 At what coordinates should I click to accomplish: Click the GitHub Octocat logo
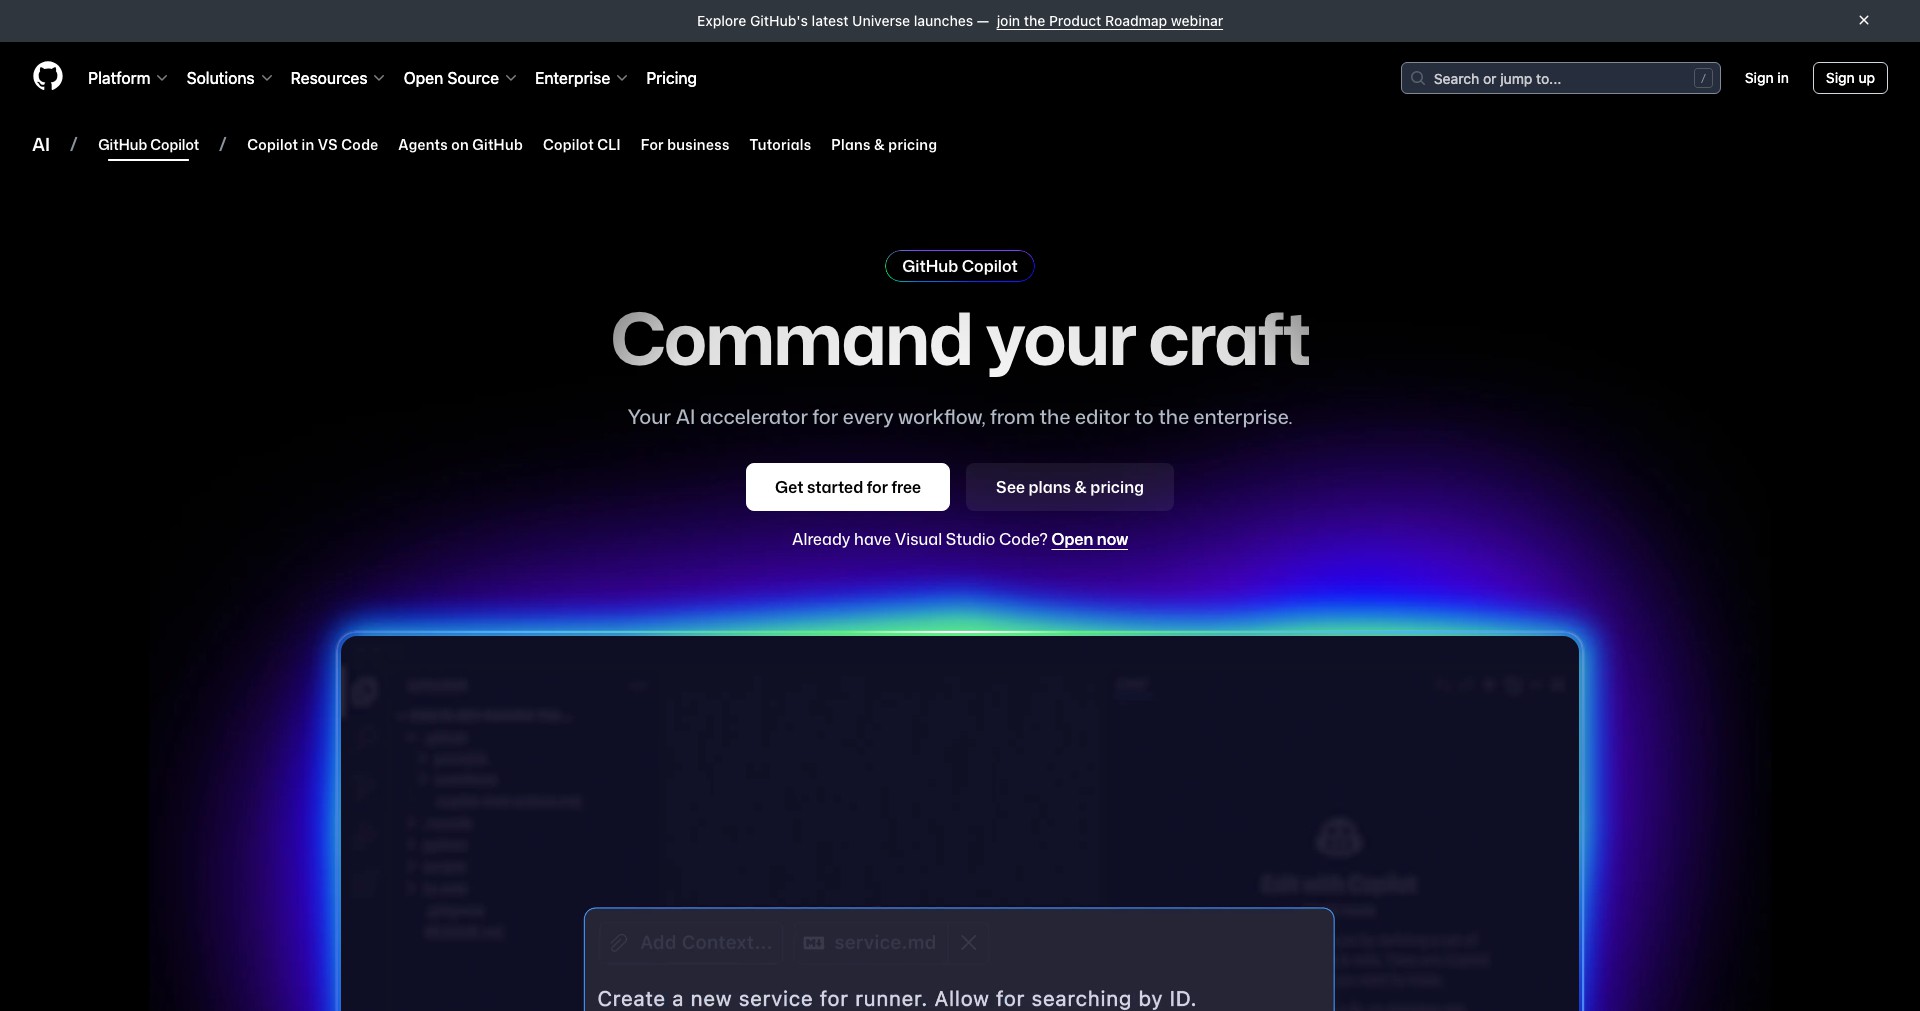[x=48, y=77]
